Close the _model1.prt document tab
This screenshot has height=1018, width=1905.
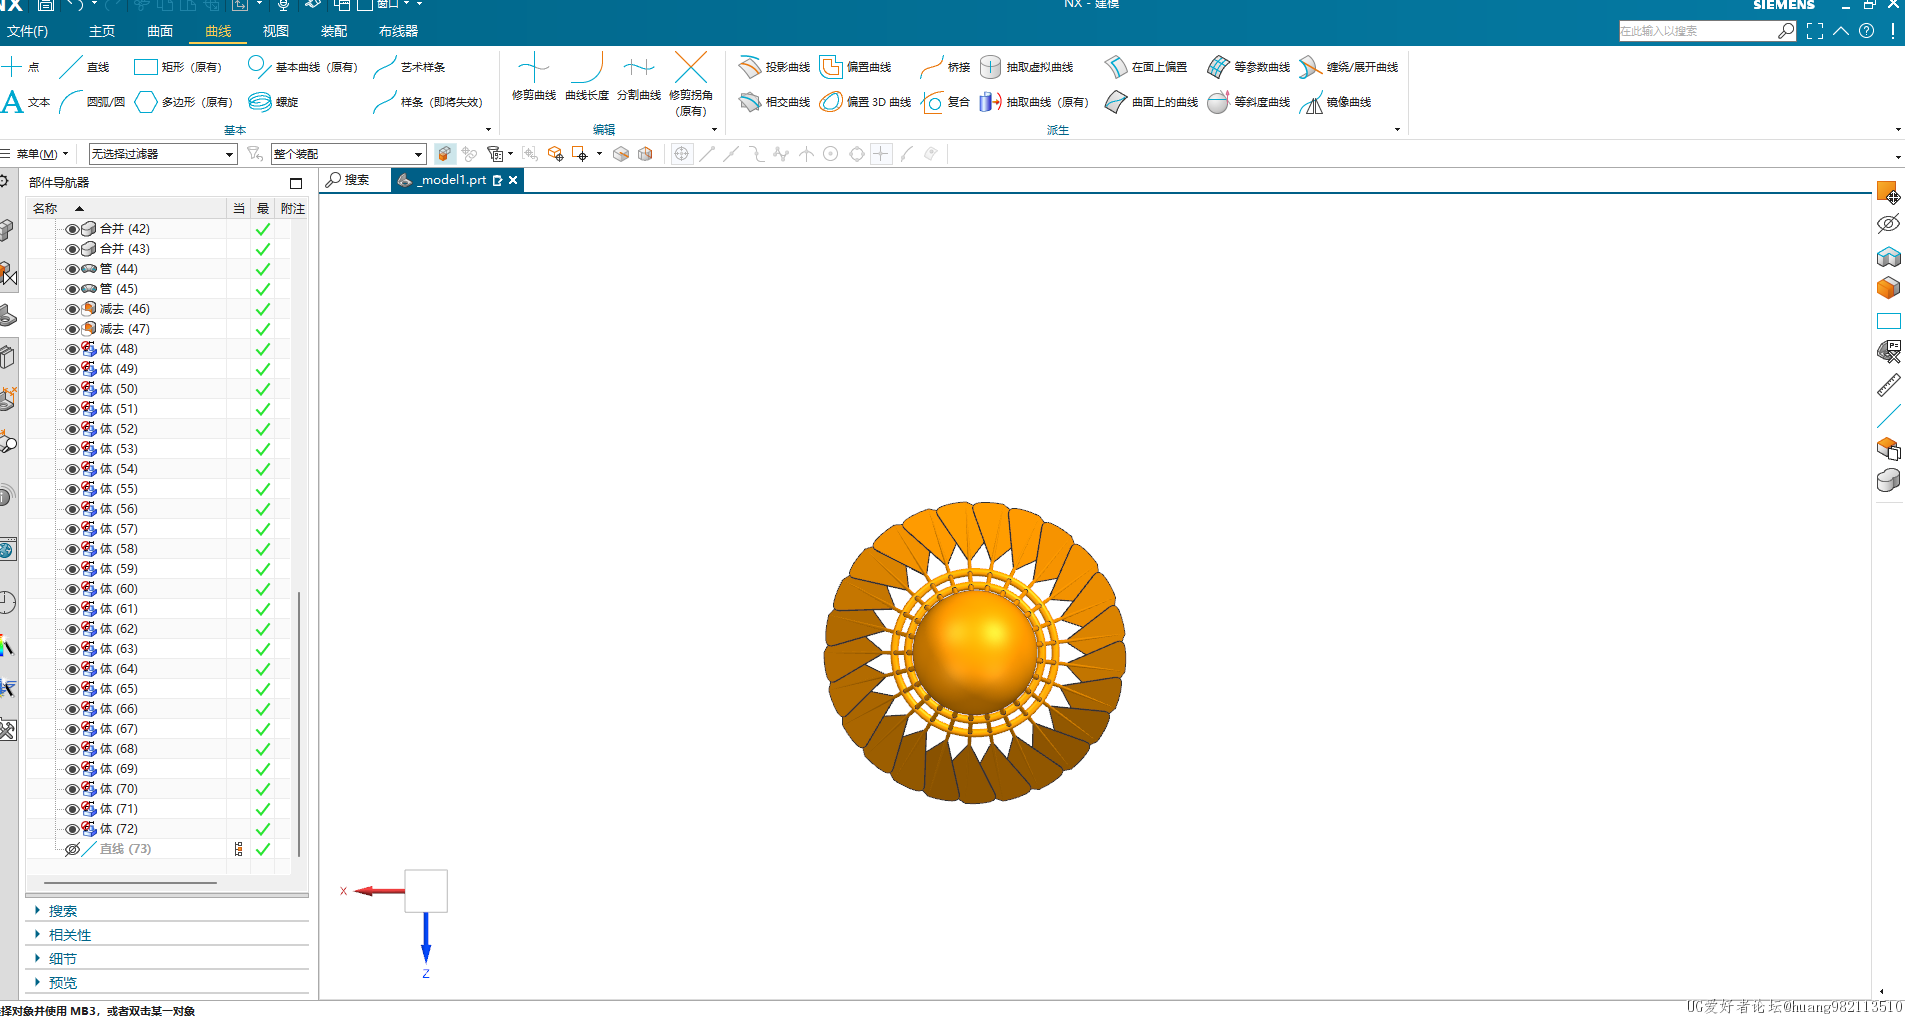(x=513, y=180)
